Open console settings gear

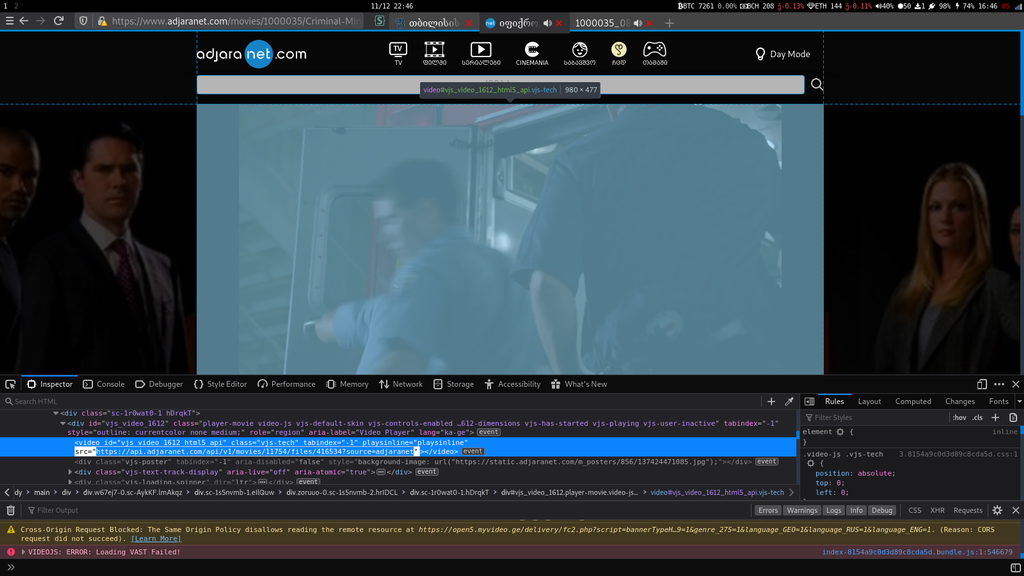[x=997, y=510]
